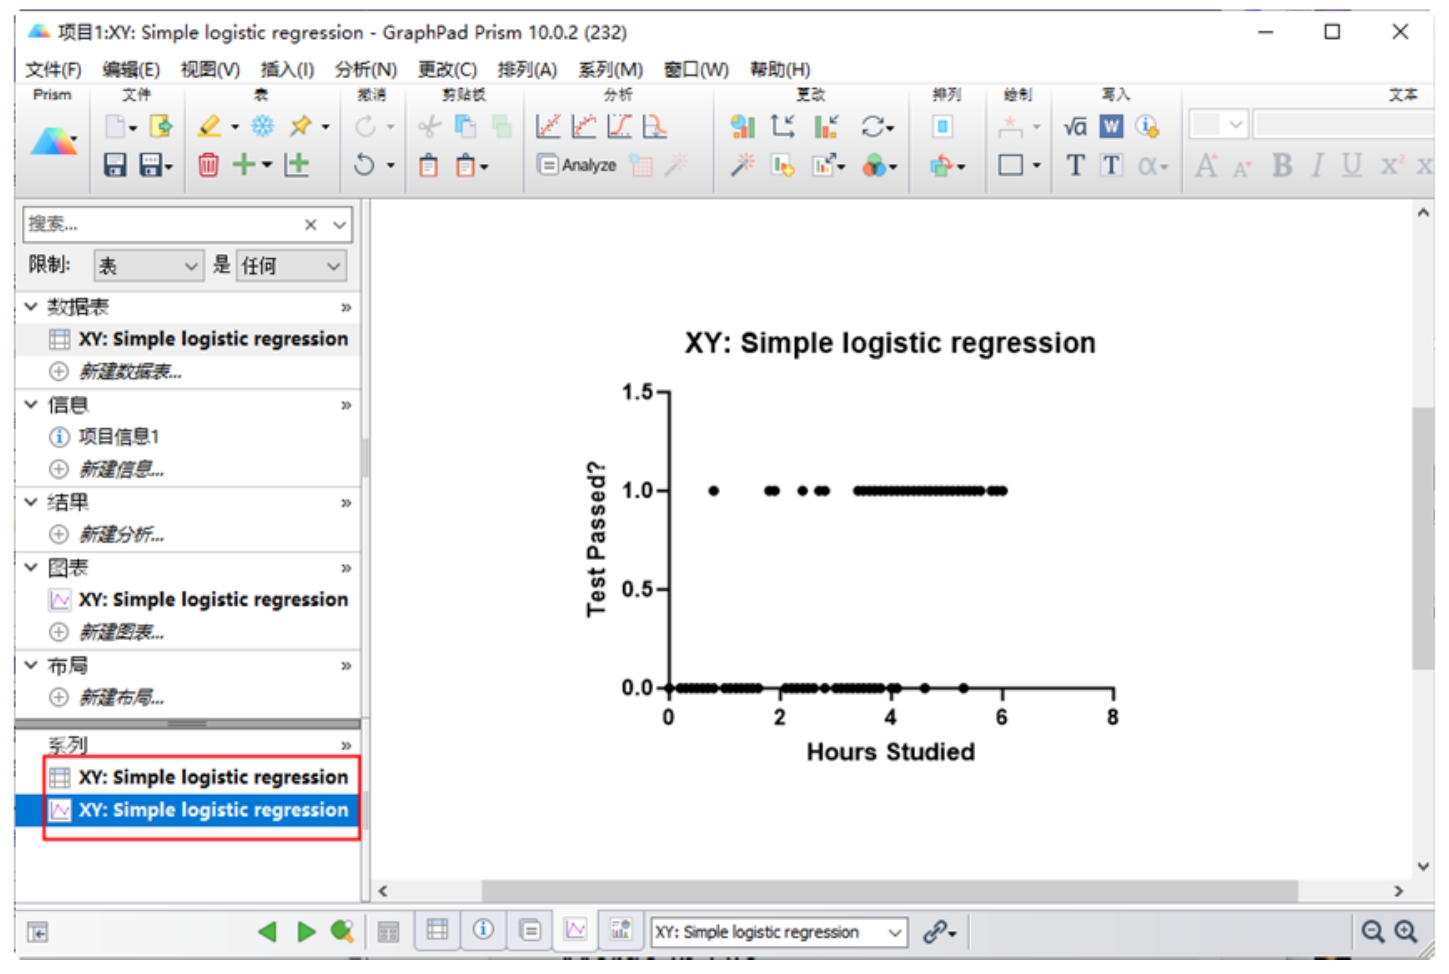
Task: Click the italic I formatting icon
Action: point(1318,165)
